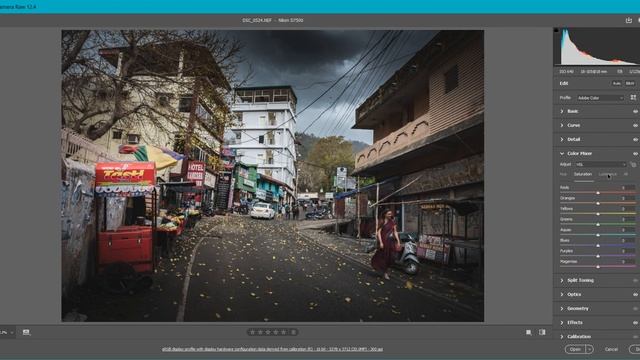640x360 pixels.
Task: Click the Oranges saturation slider handle
Action: tap(598, 203)
